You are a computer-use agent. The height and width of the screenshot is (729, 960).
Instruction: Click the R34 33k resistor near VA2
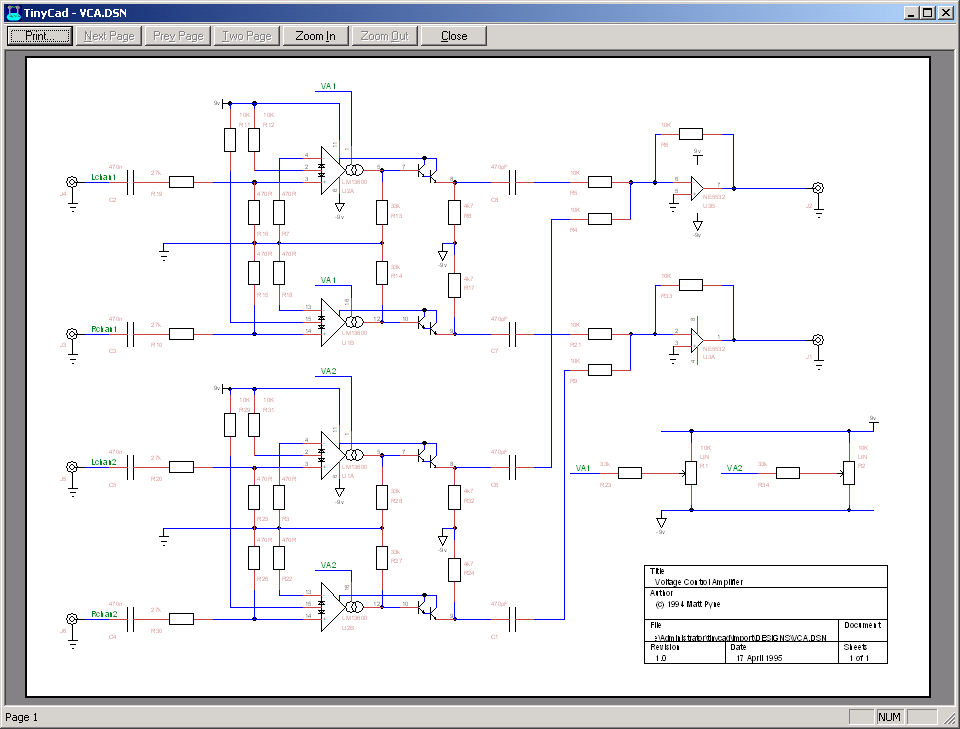788,473
